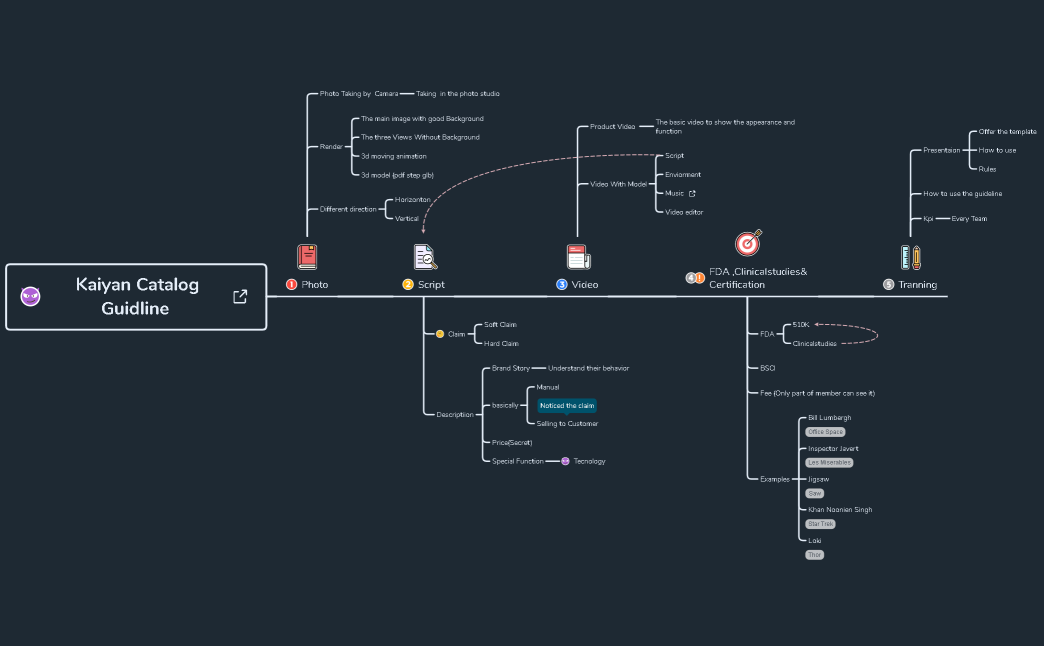Click the purple emoji marker beside Tecnology

click(565, 461)
